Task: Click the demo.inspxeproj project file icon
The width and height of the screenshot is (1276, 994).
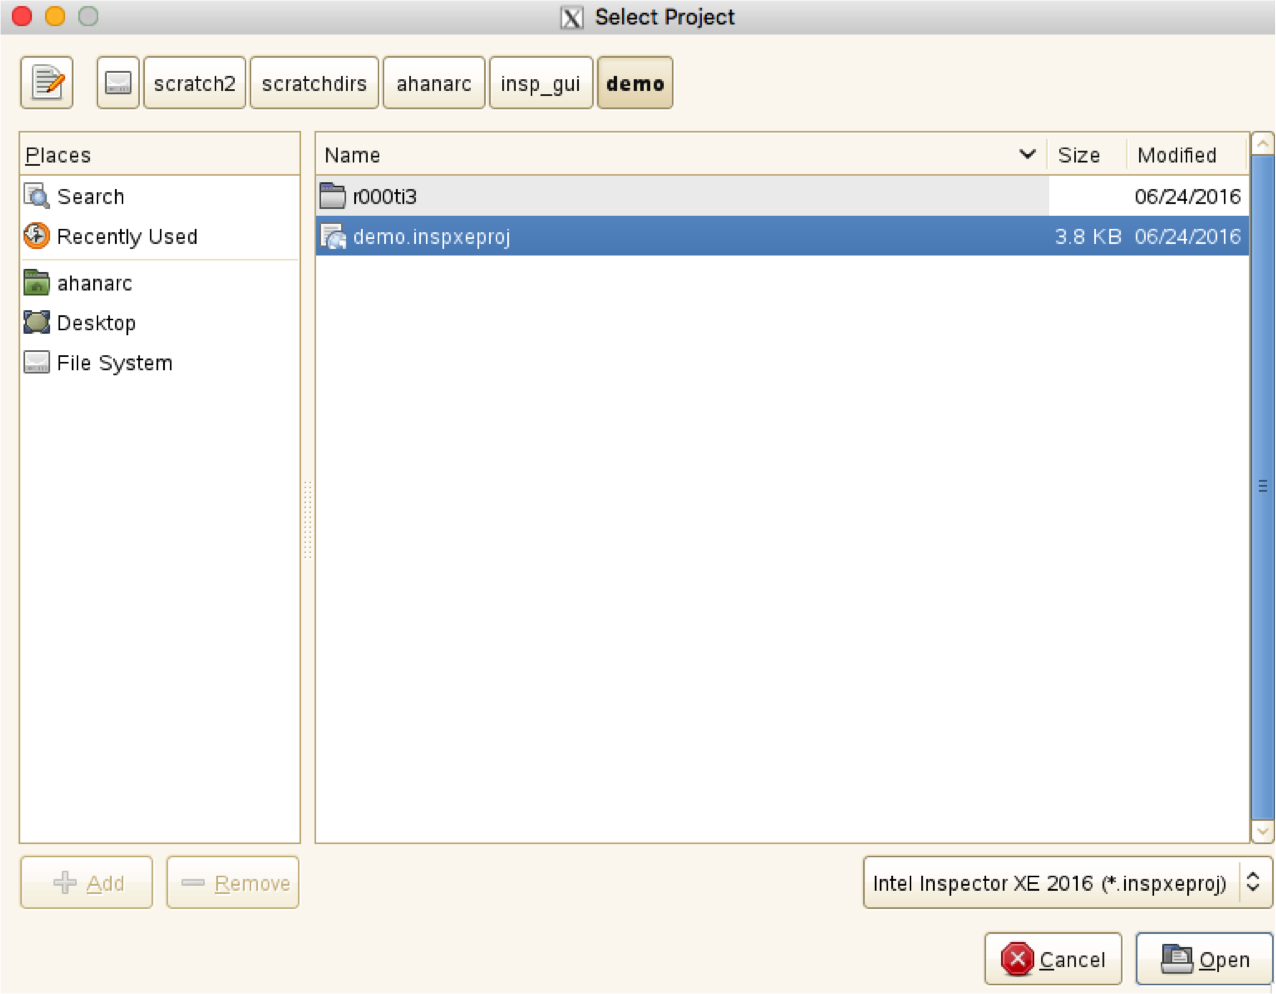Action: pyautogui.click(x=333, y=236)
